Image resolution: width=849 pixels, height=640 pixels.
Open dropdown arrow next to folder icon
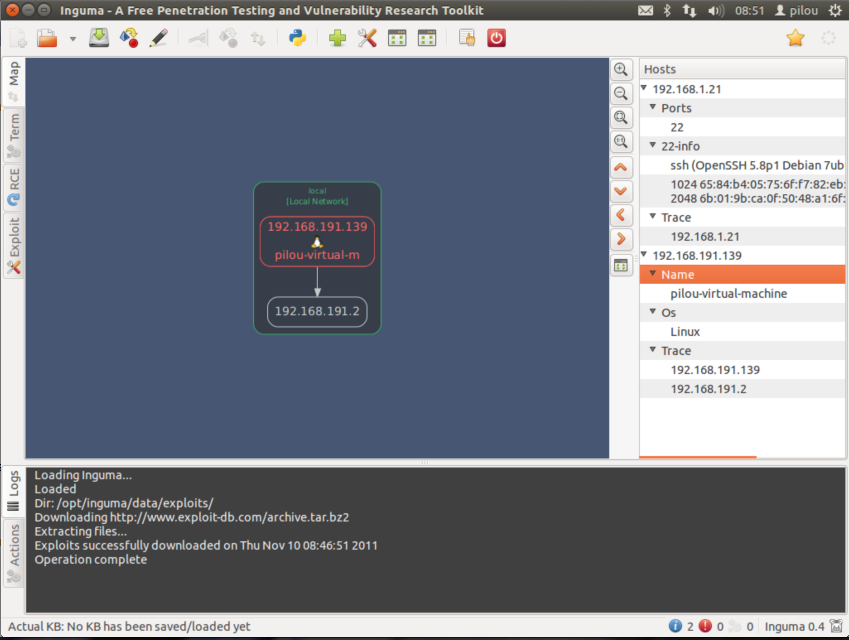pos(73,39)
